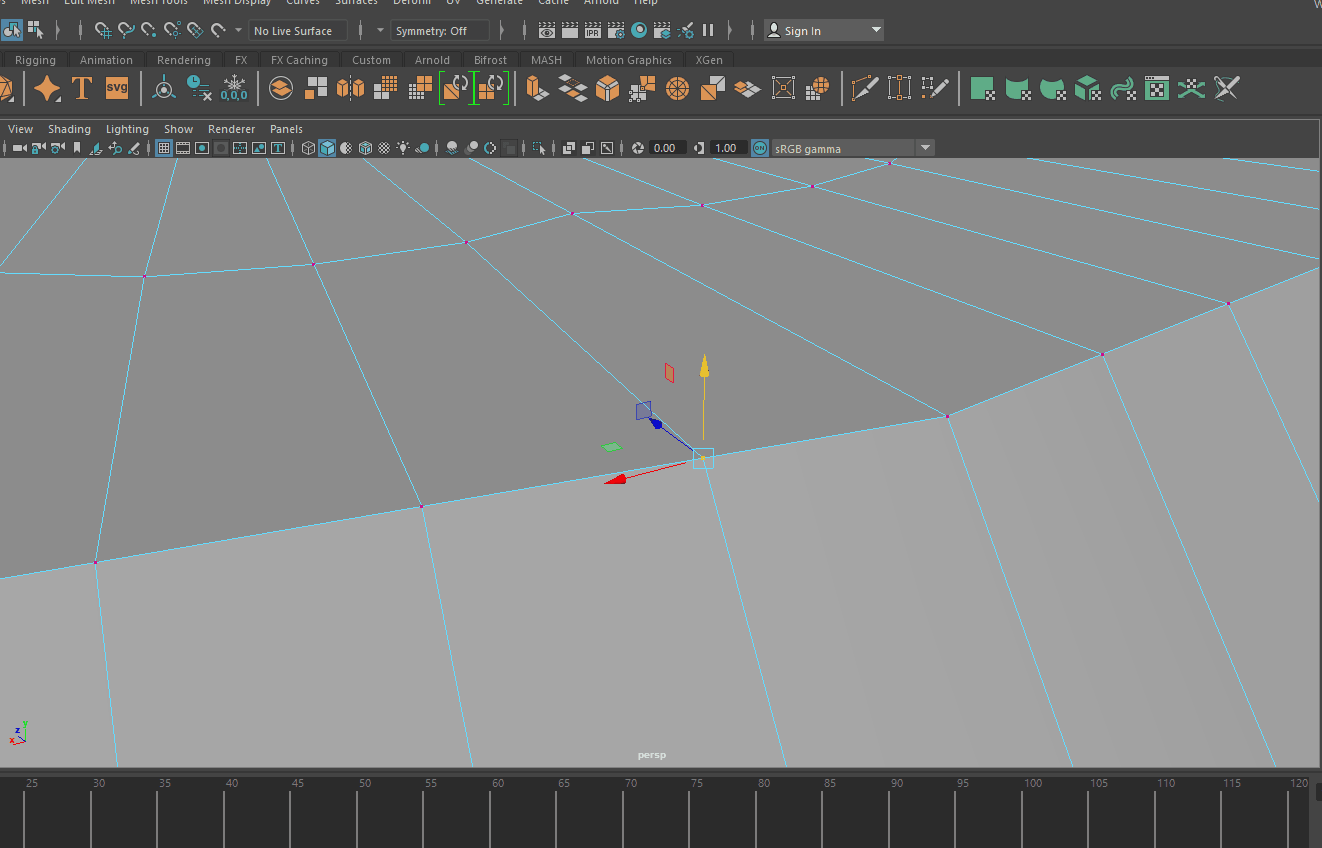Screen dimensions: 1322x848
Task: Toggle snap to curves magnet icon
Action: (125, 30)
